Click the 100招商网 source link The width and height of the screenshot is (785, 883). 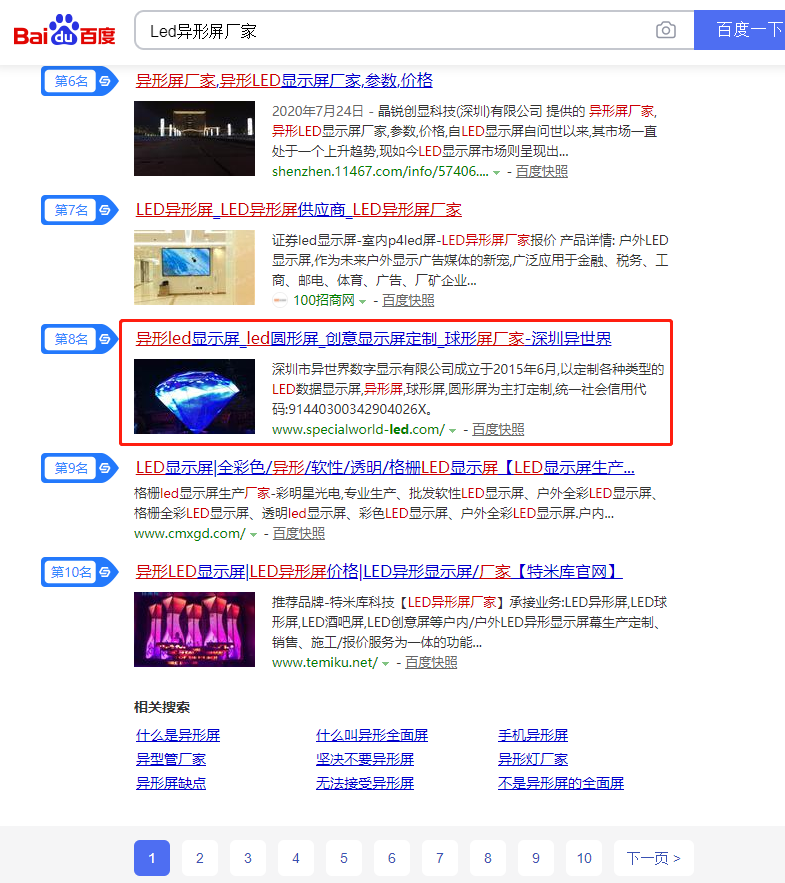(324, 300)
